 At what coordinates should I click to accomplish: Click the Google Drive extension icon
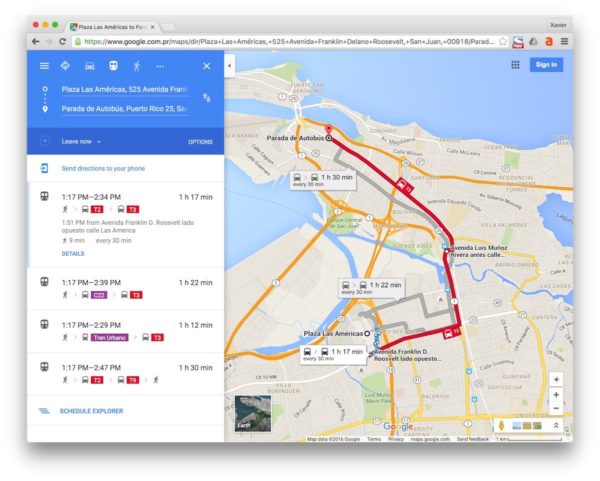point(533,42)
